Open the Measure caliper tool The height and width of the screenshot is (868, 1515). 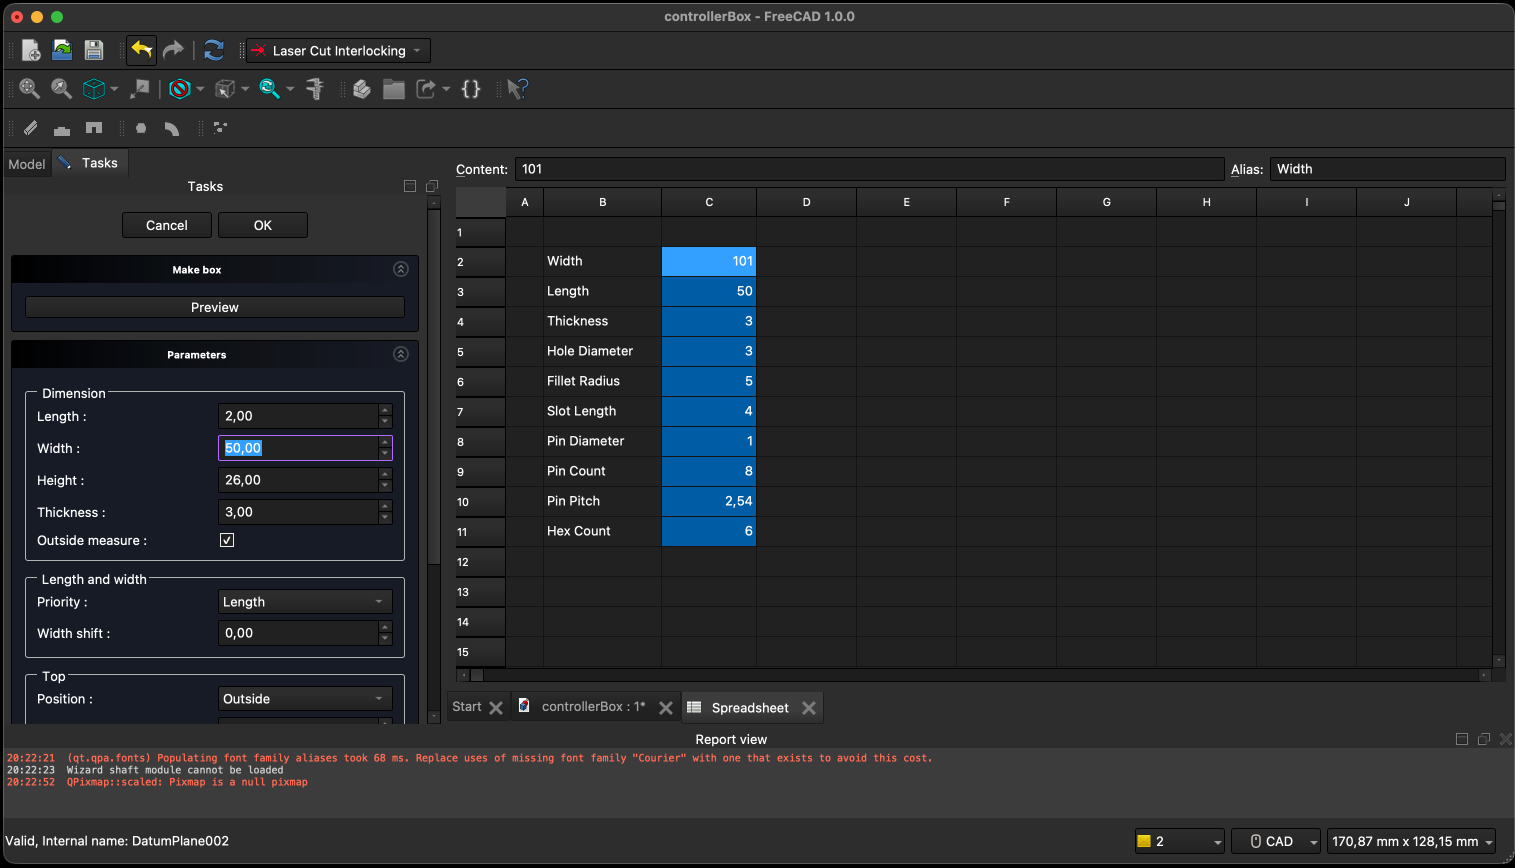coord(315,89)
